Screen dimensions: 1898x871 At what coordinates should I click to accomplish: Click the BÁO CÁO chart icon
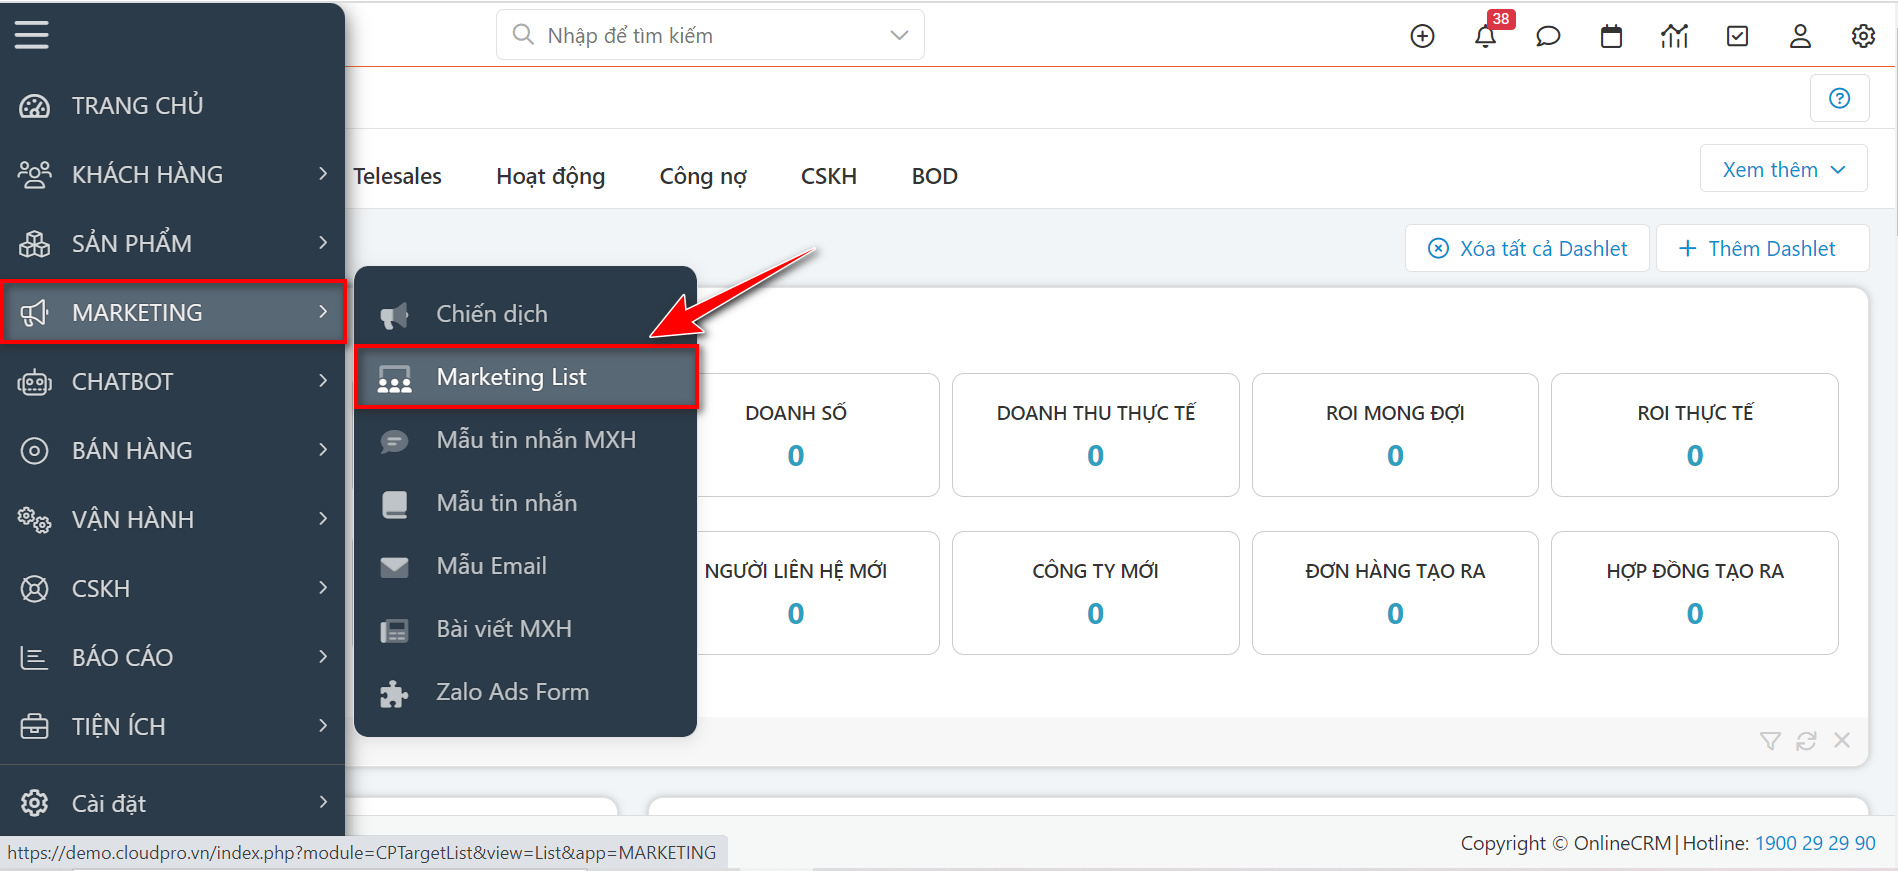[34, 658]
